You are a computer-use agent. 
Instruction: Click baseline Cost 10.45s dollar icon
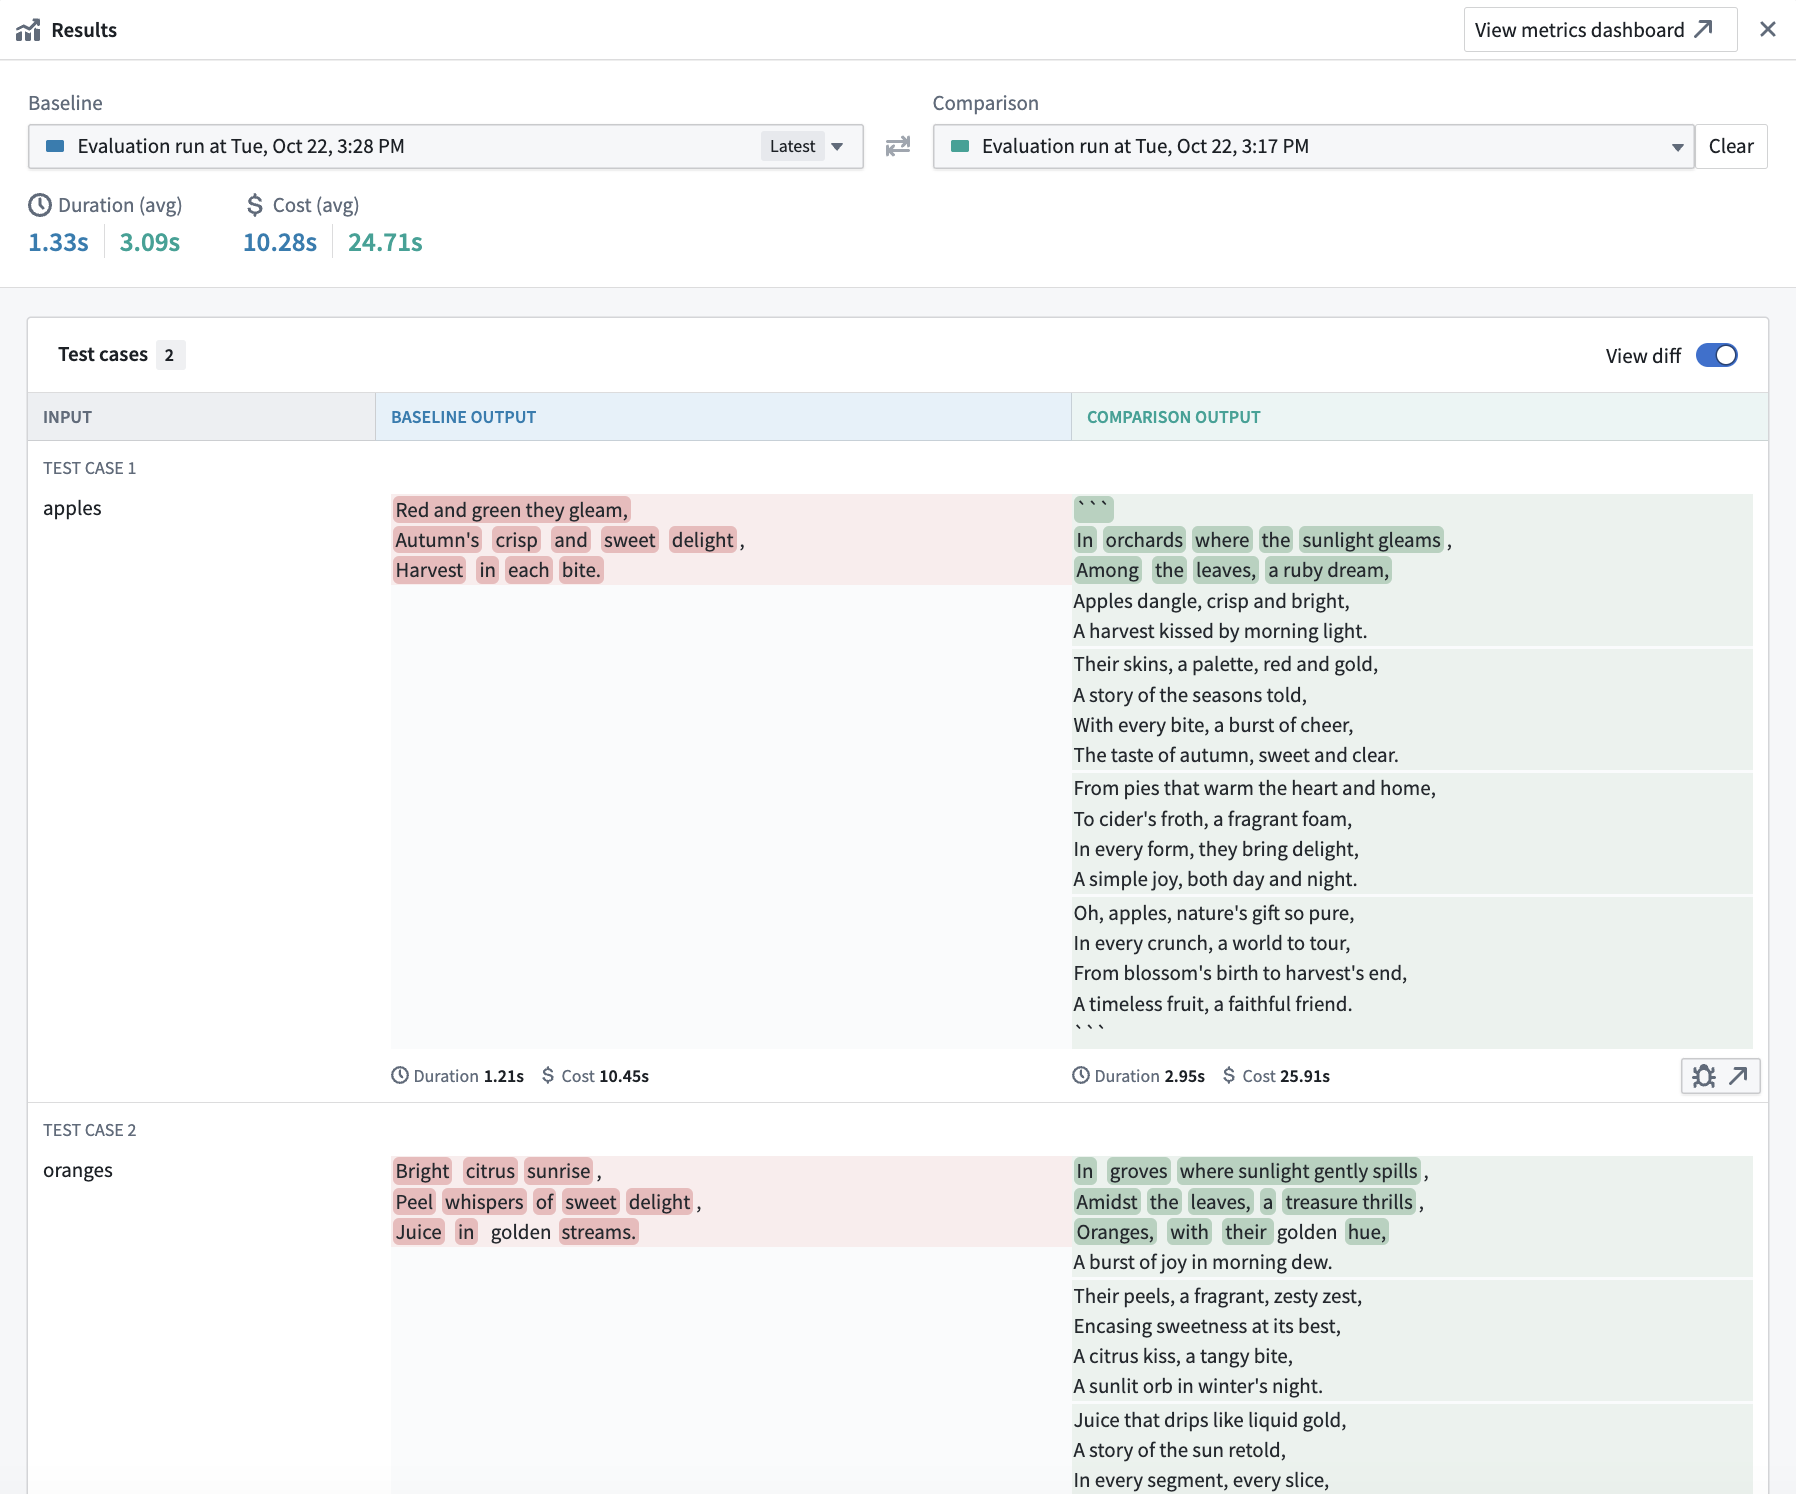548,1076
